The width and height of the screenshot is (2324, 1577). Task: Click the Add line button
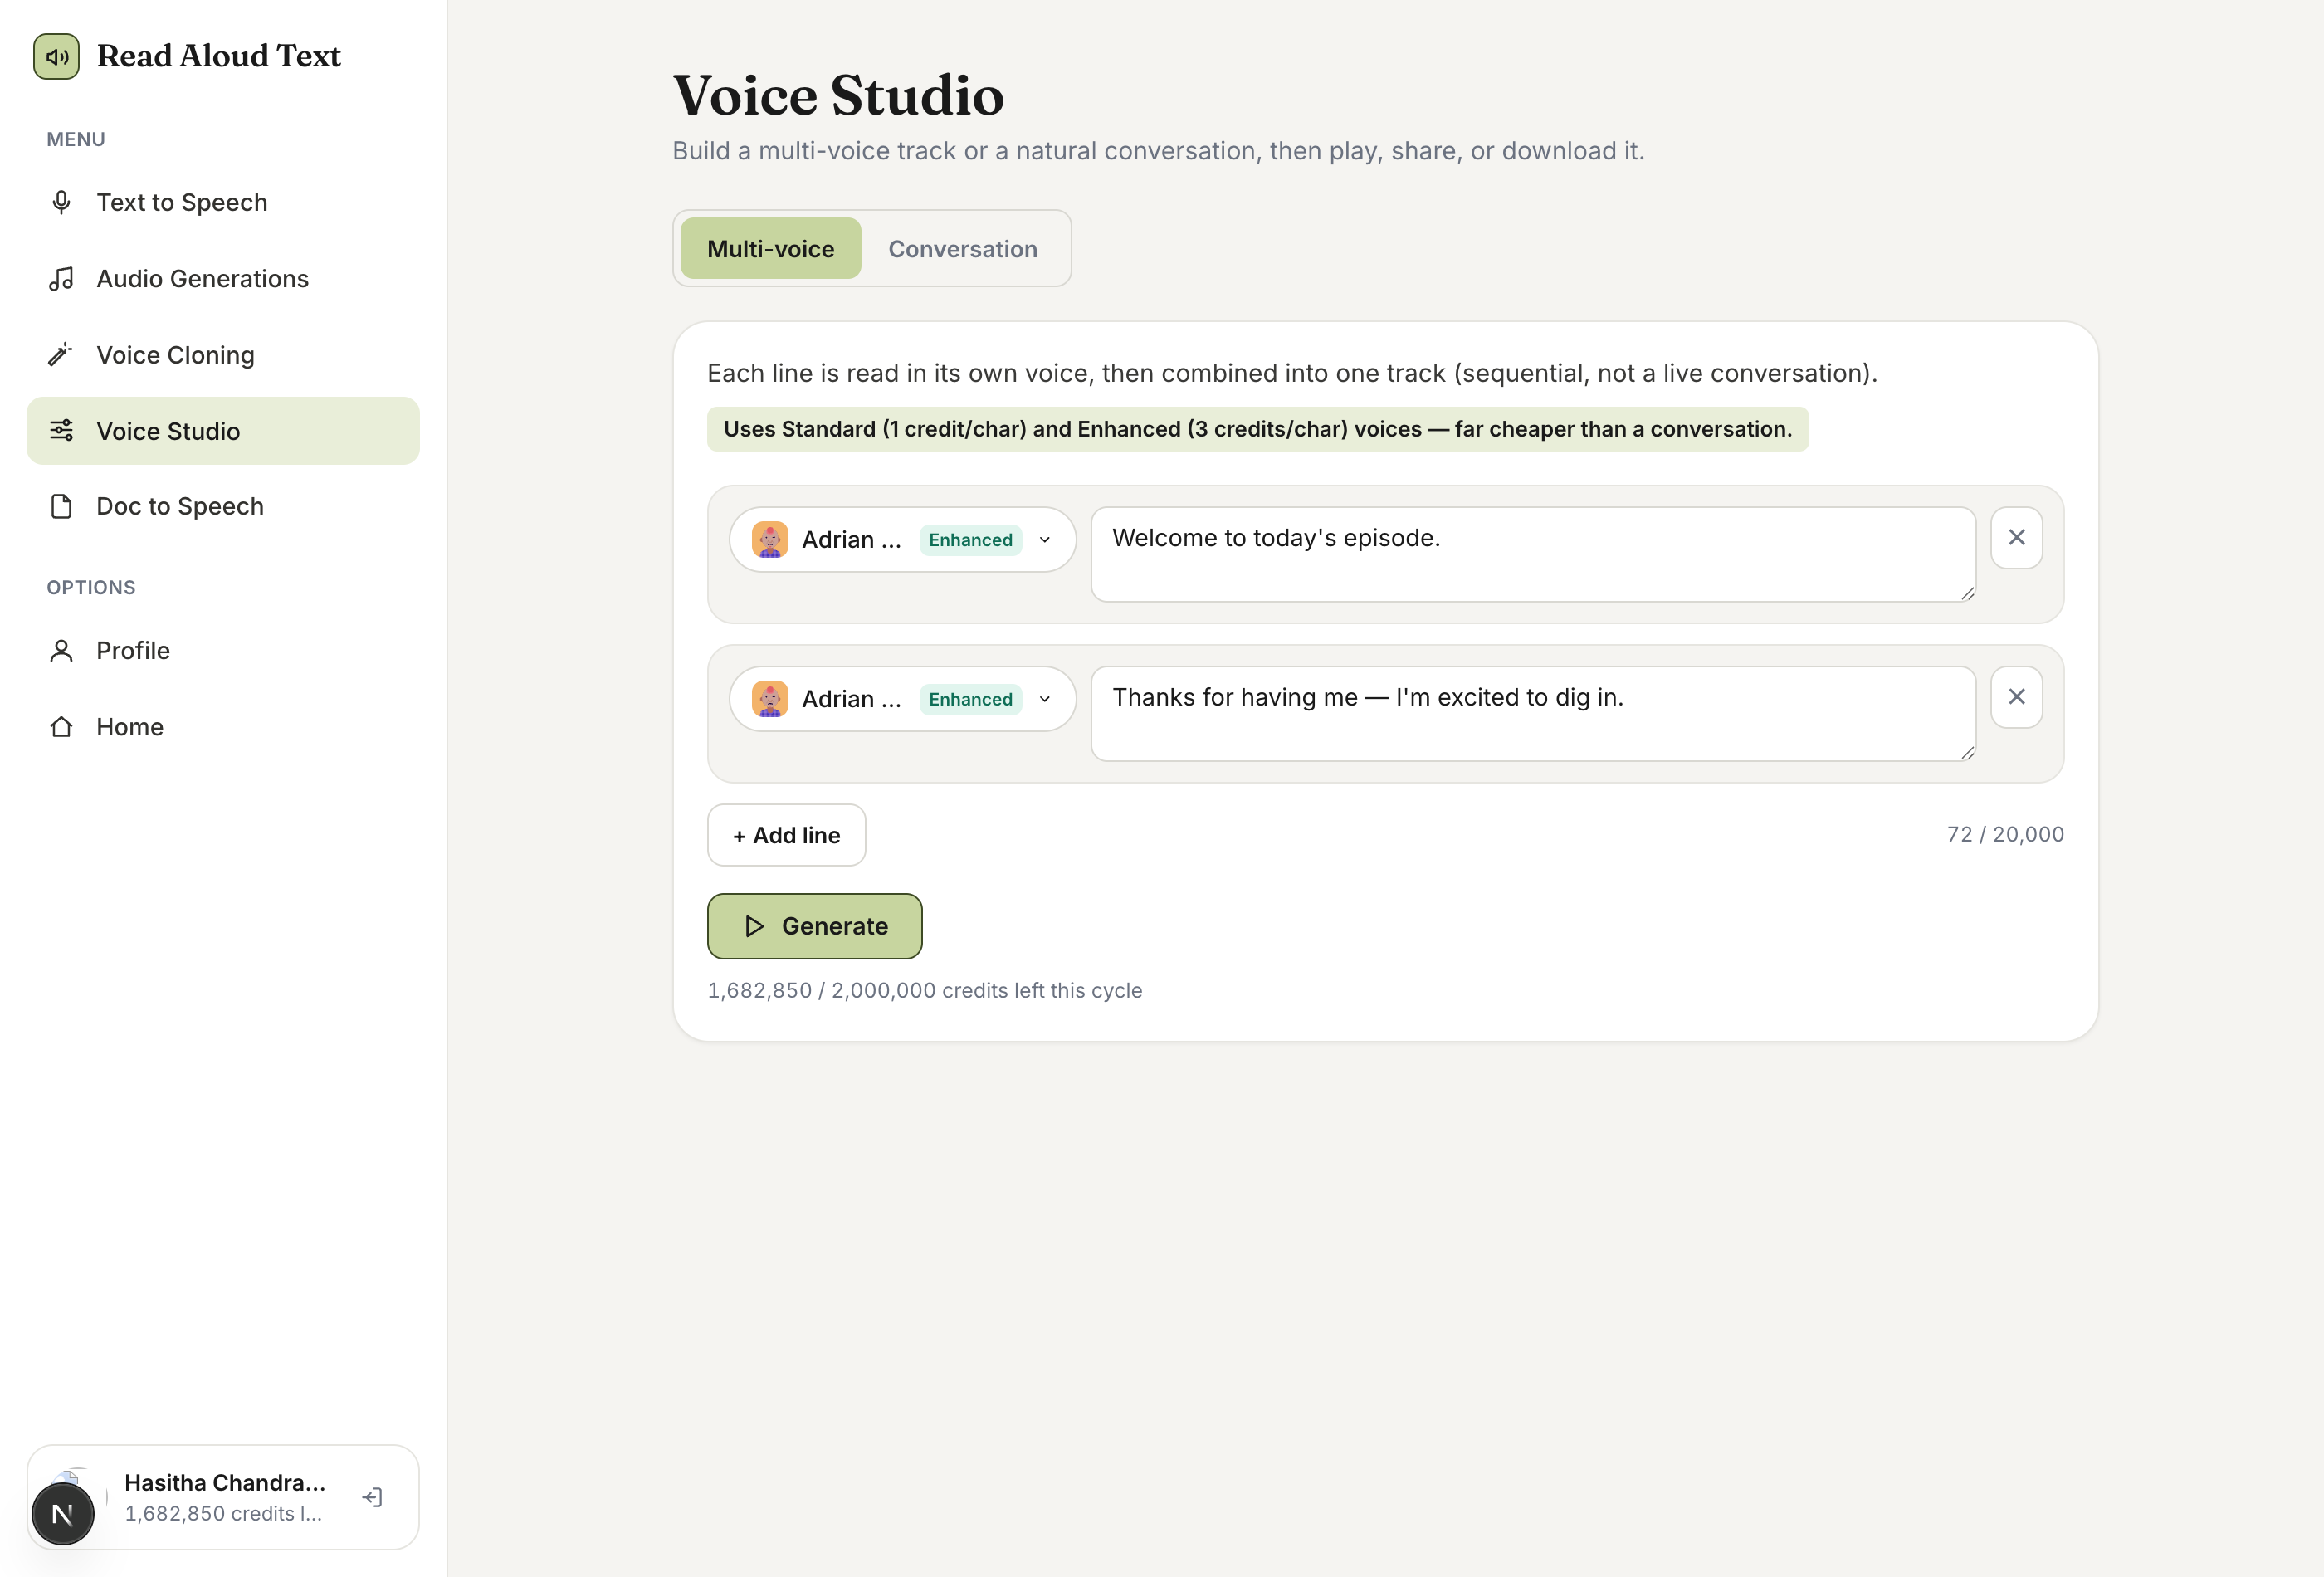[786, 834]
